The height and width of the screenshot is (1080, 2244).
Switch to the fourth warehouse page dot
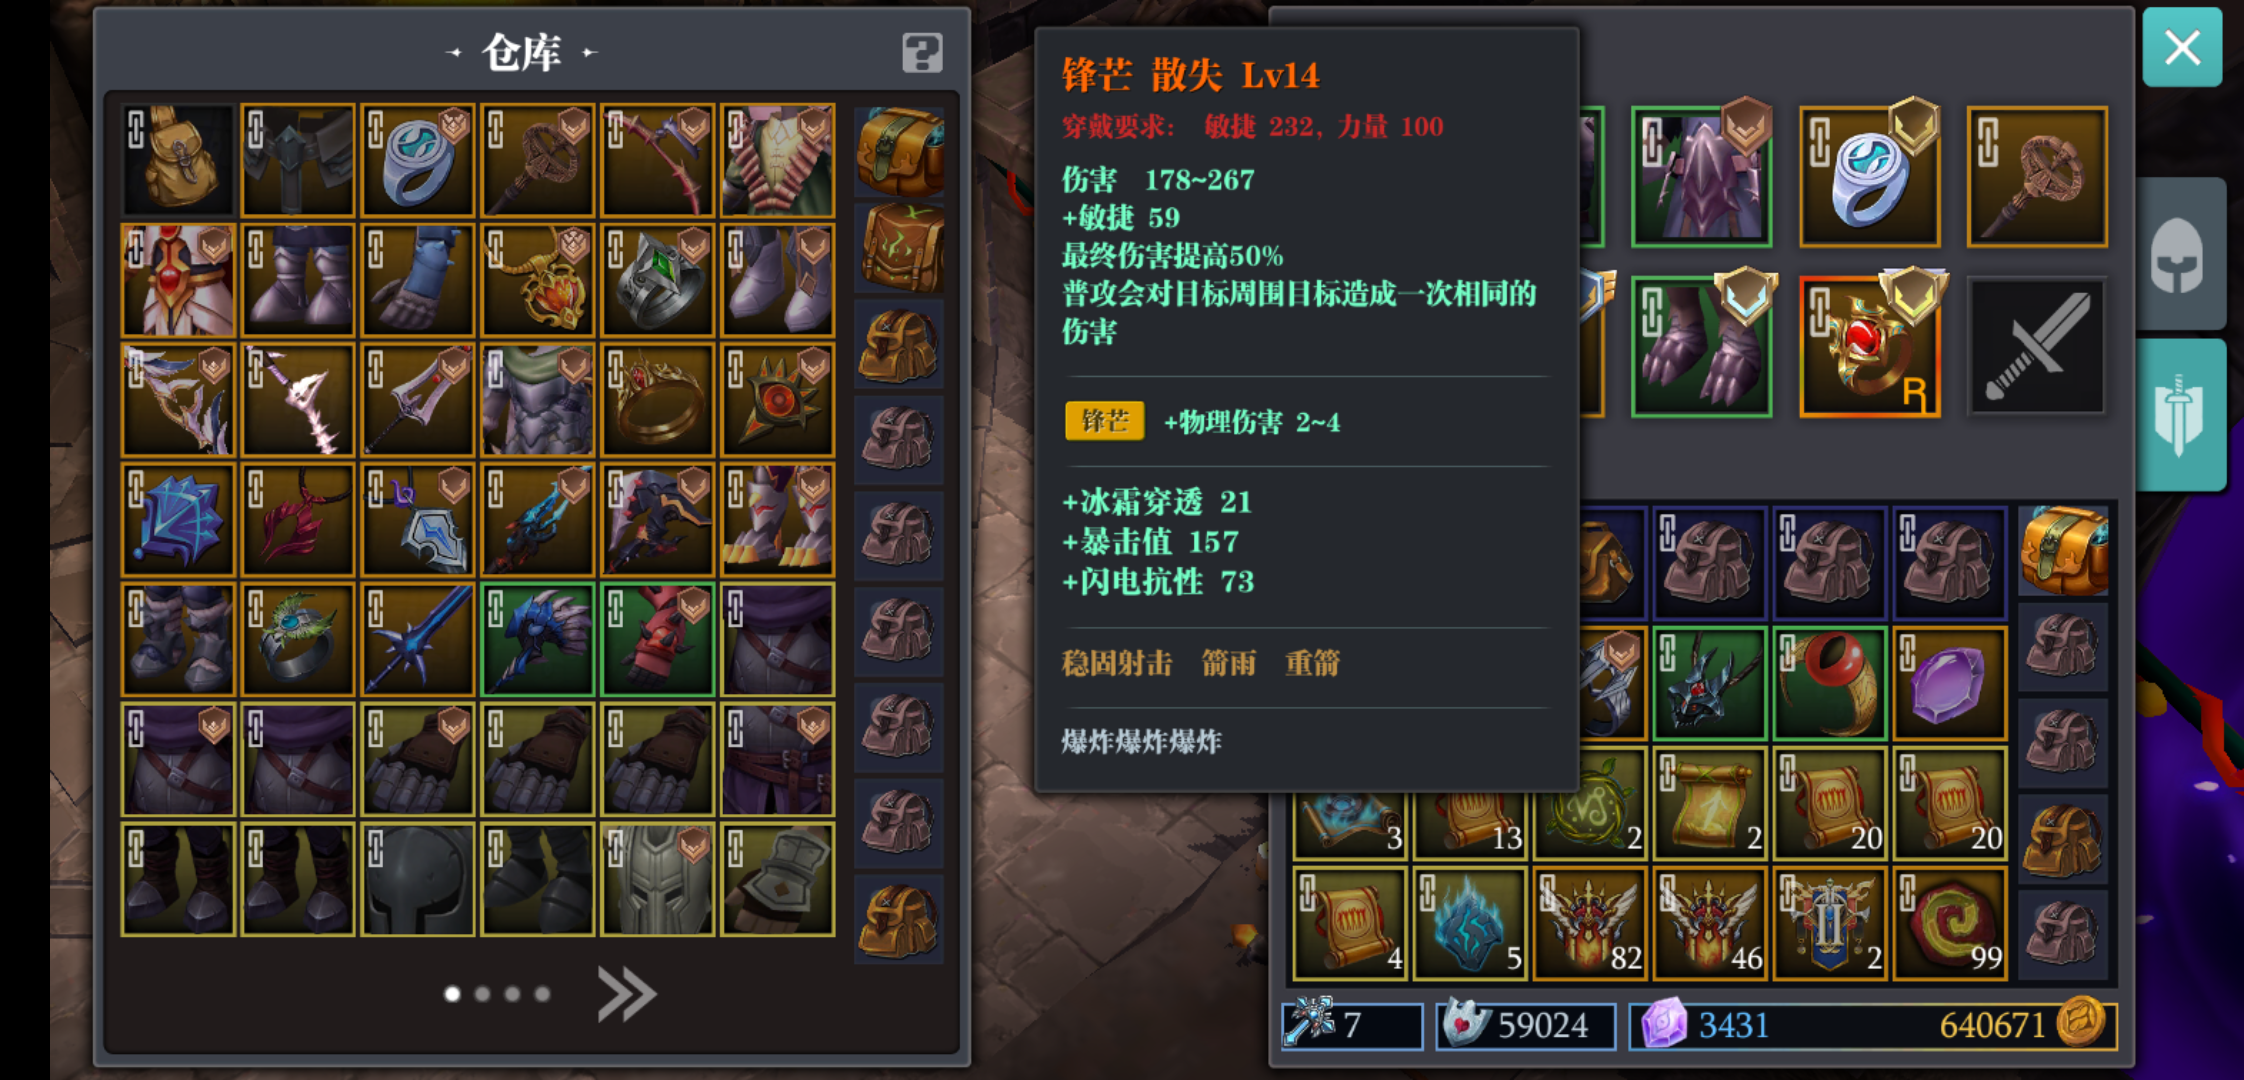click(x=542, y=994)
